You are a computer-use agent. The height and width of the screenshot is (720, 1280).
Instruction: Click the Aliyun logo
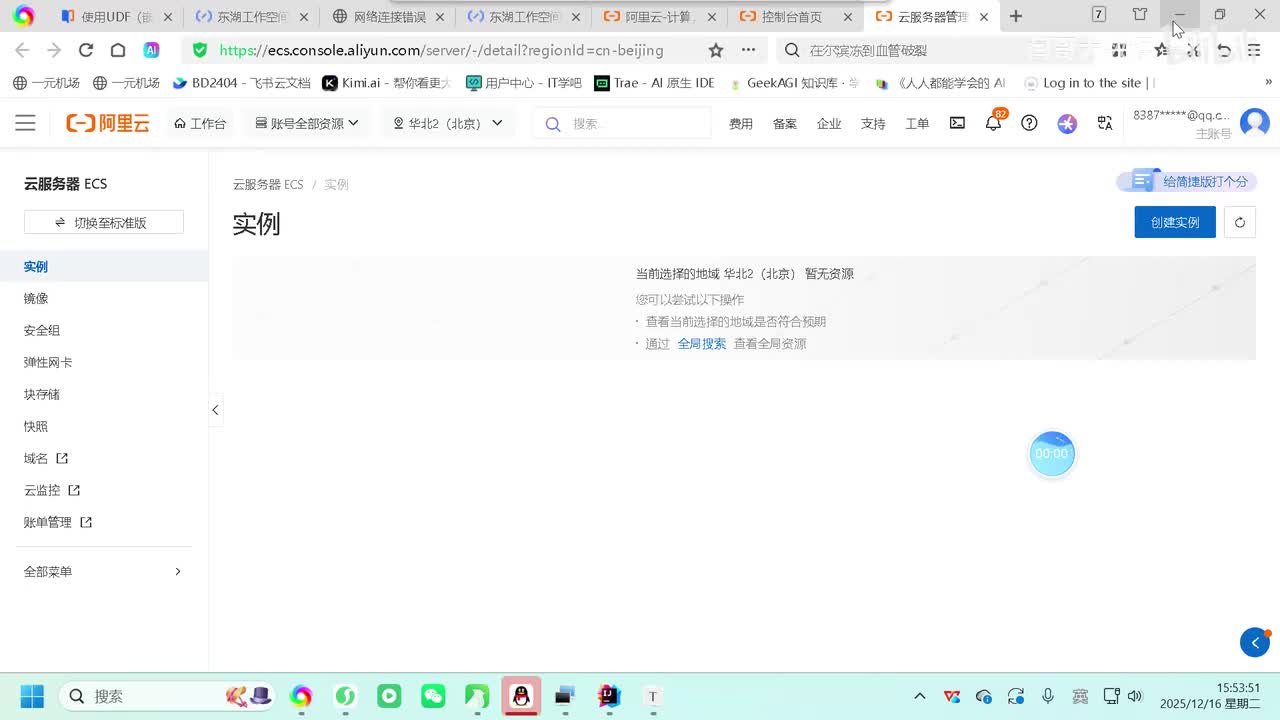(108, 123)
